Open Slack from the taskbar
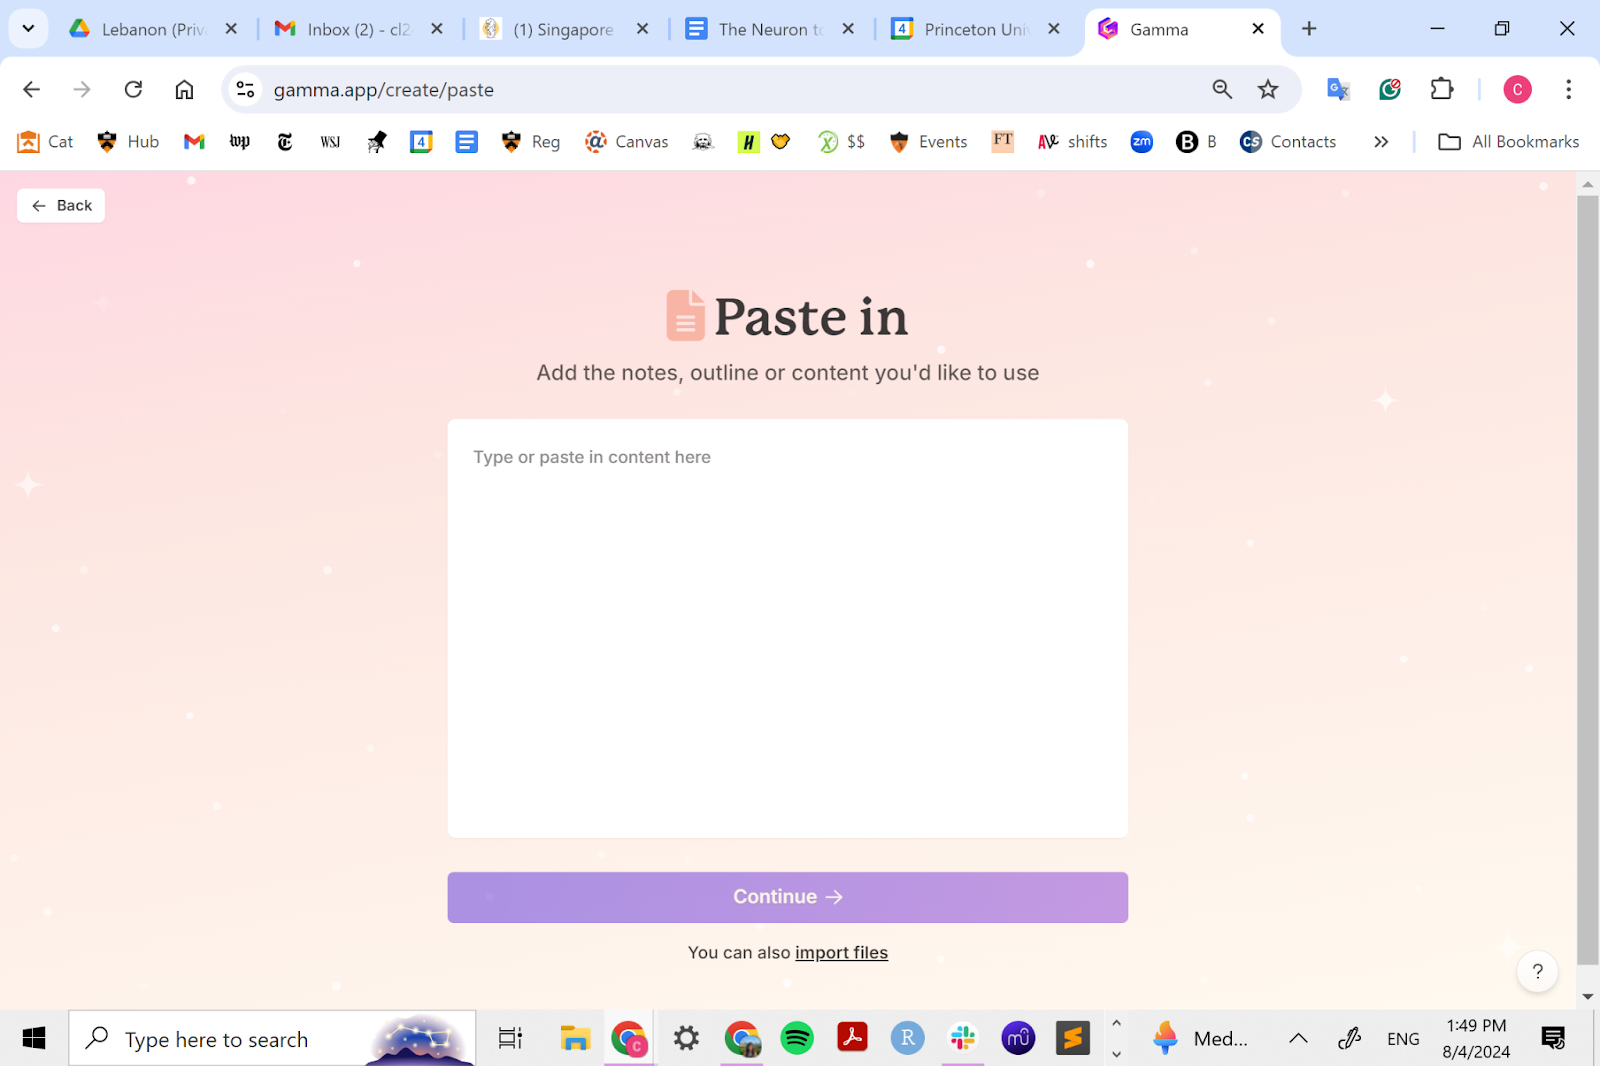The width and height of the screenshot is (1600, 1066). (x=963, y=1039)
